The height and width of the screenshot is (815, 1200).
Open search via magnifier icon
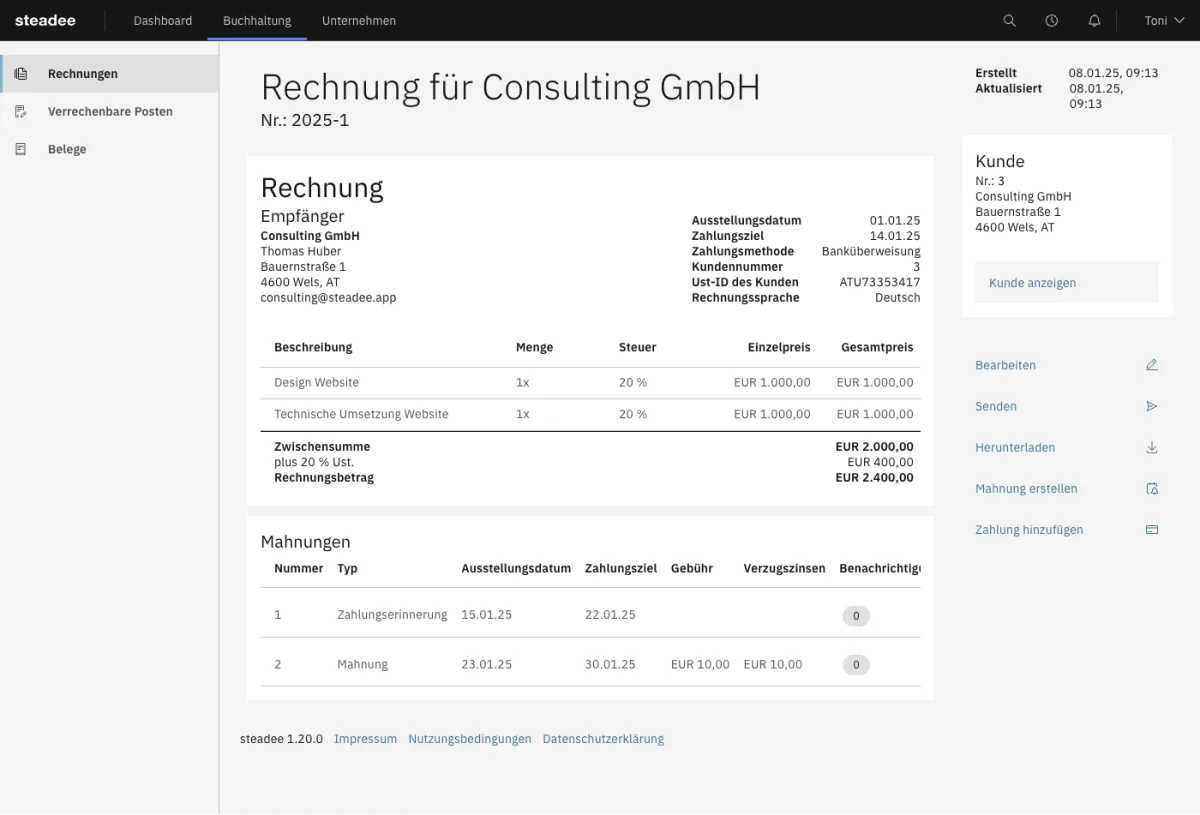[x=1009, y=21]
